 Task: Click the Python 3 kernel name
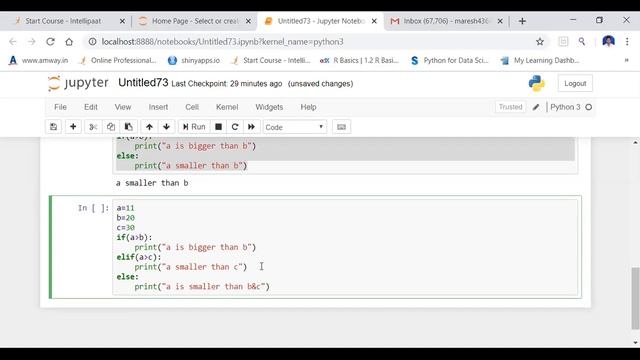[565, 107]
